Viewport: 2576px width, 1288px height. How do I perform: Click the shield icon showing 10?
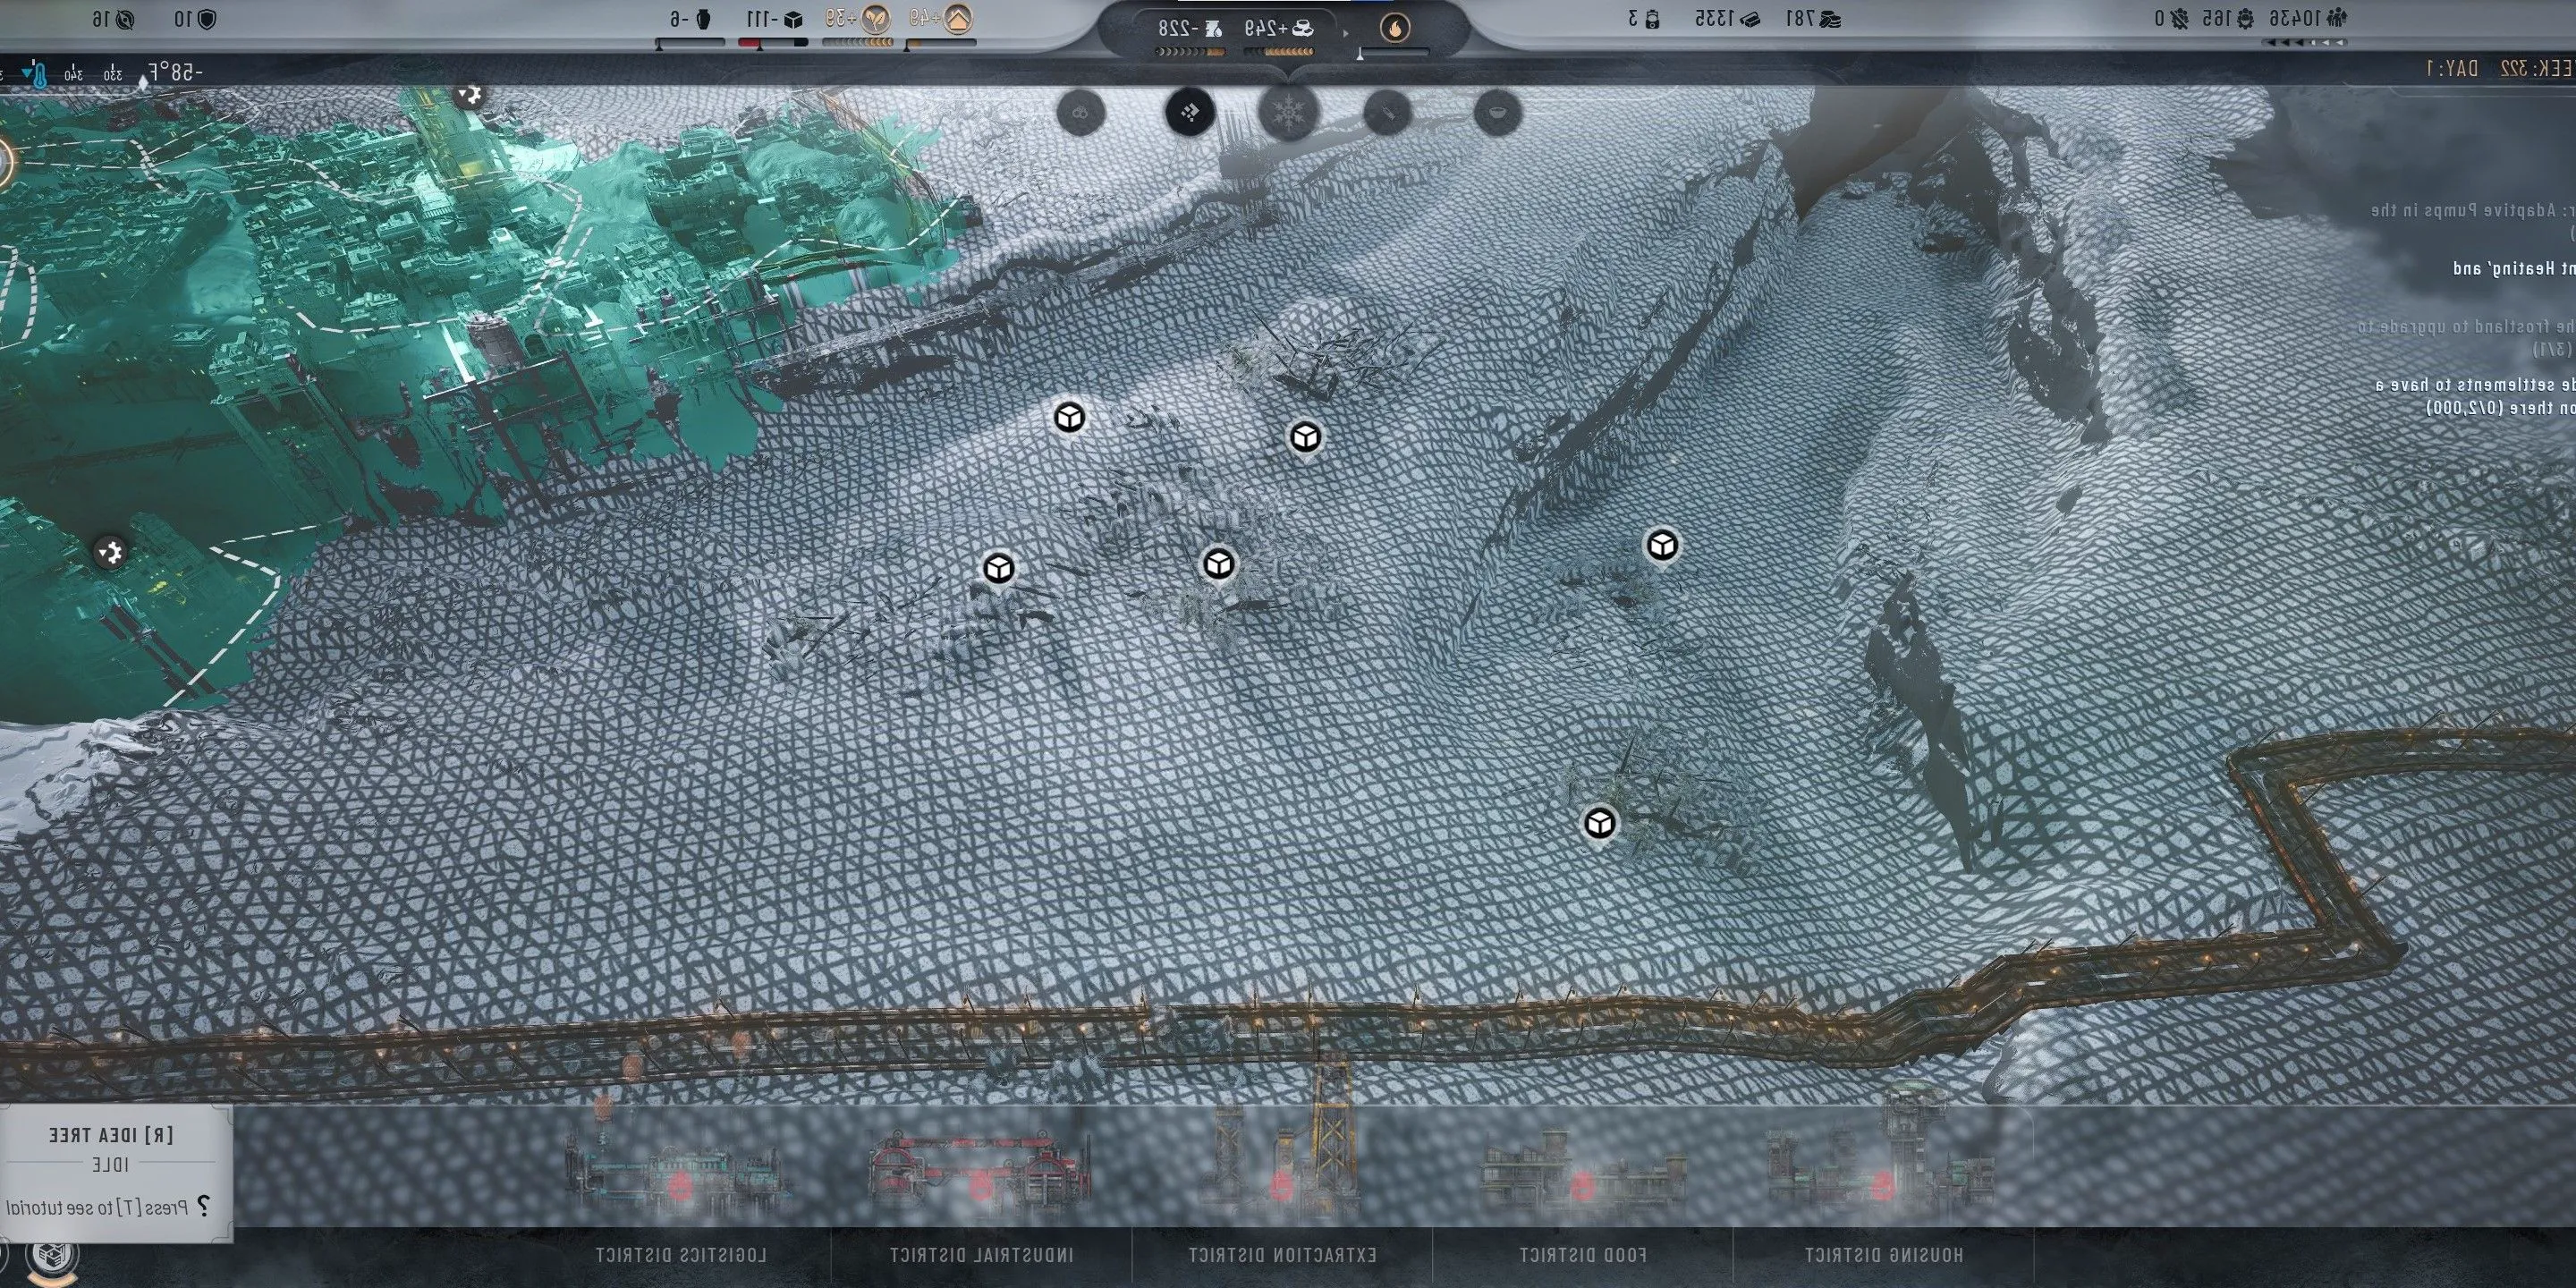tap(208, 18)
